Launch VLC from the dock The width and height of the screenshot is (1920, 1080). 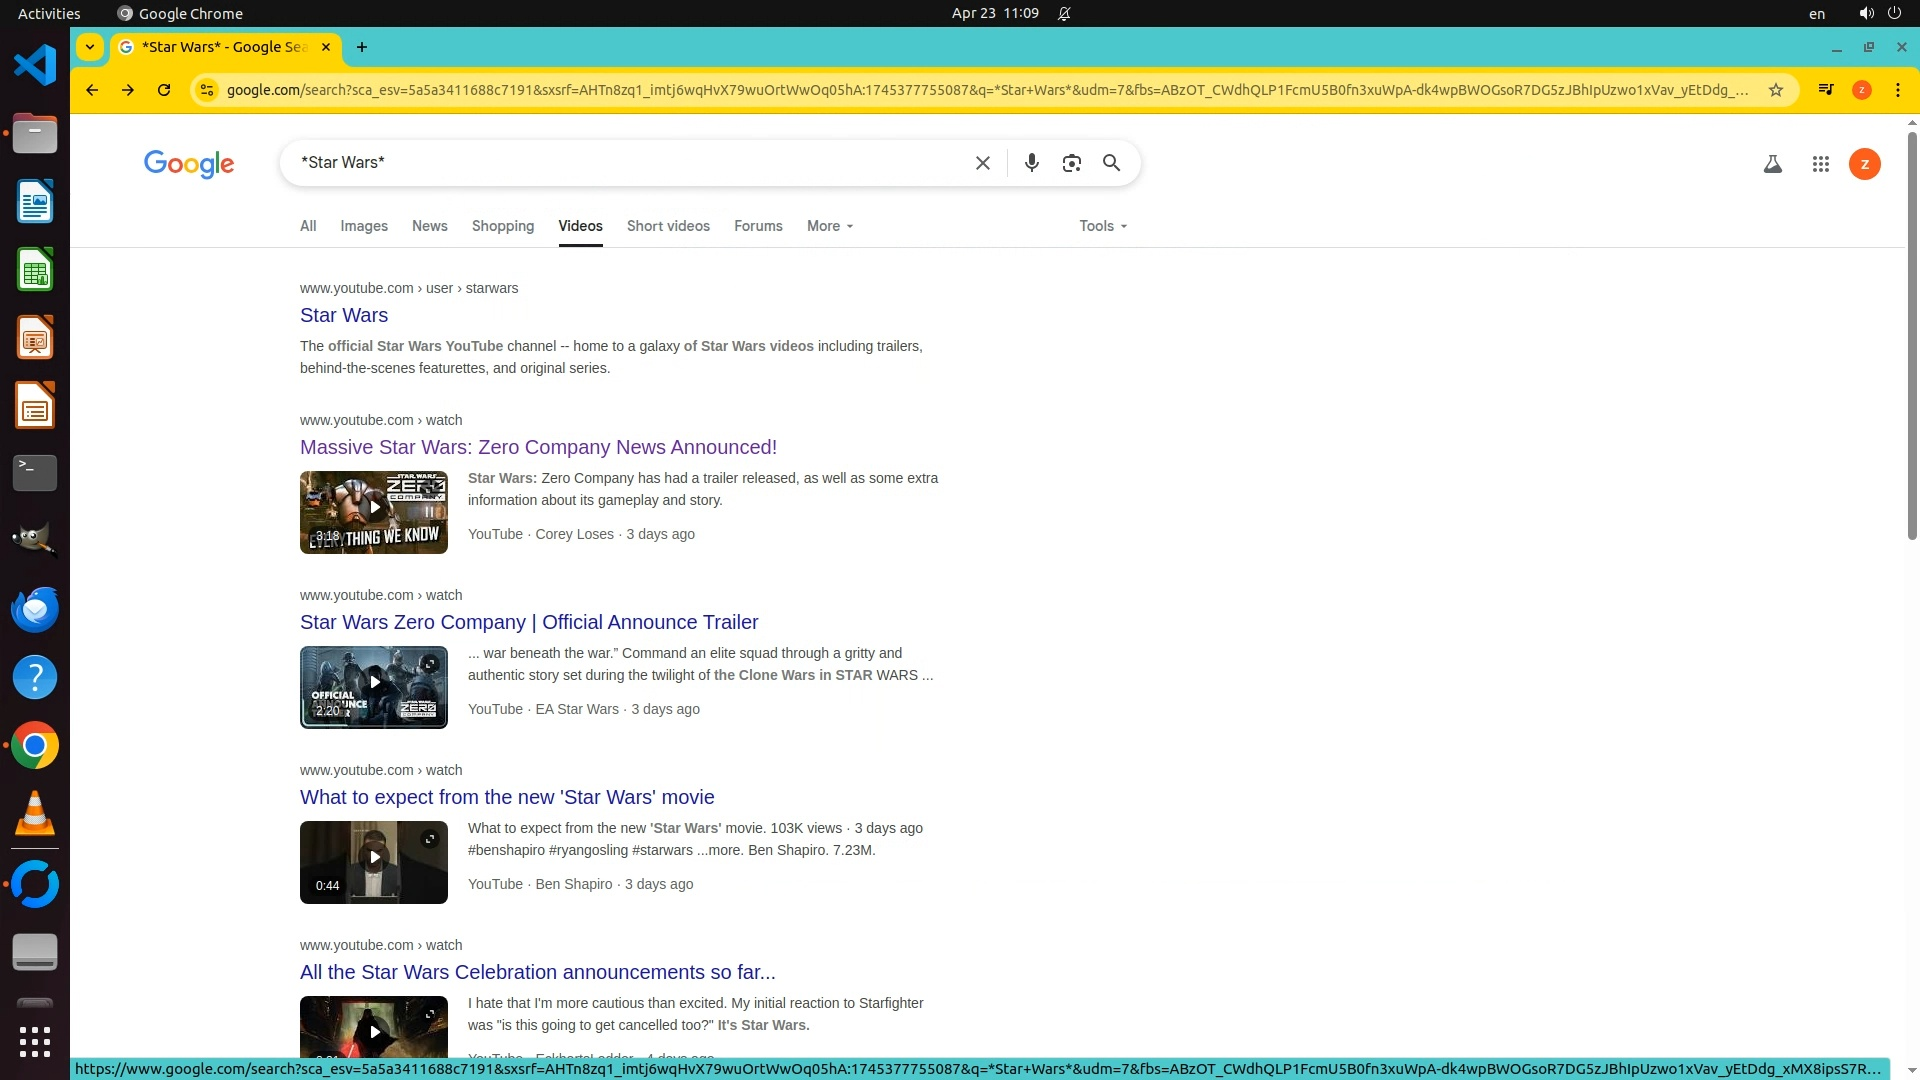click(x=35, y=813)
